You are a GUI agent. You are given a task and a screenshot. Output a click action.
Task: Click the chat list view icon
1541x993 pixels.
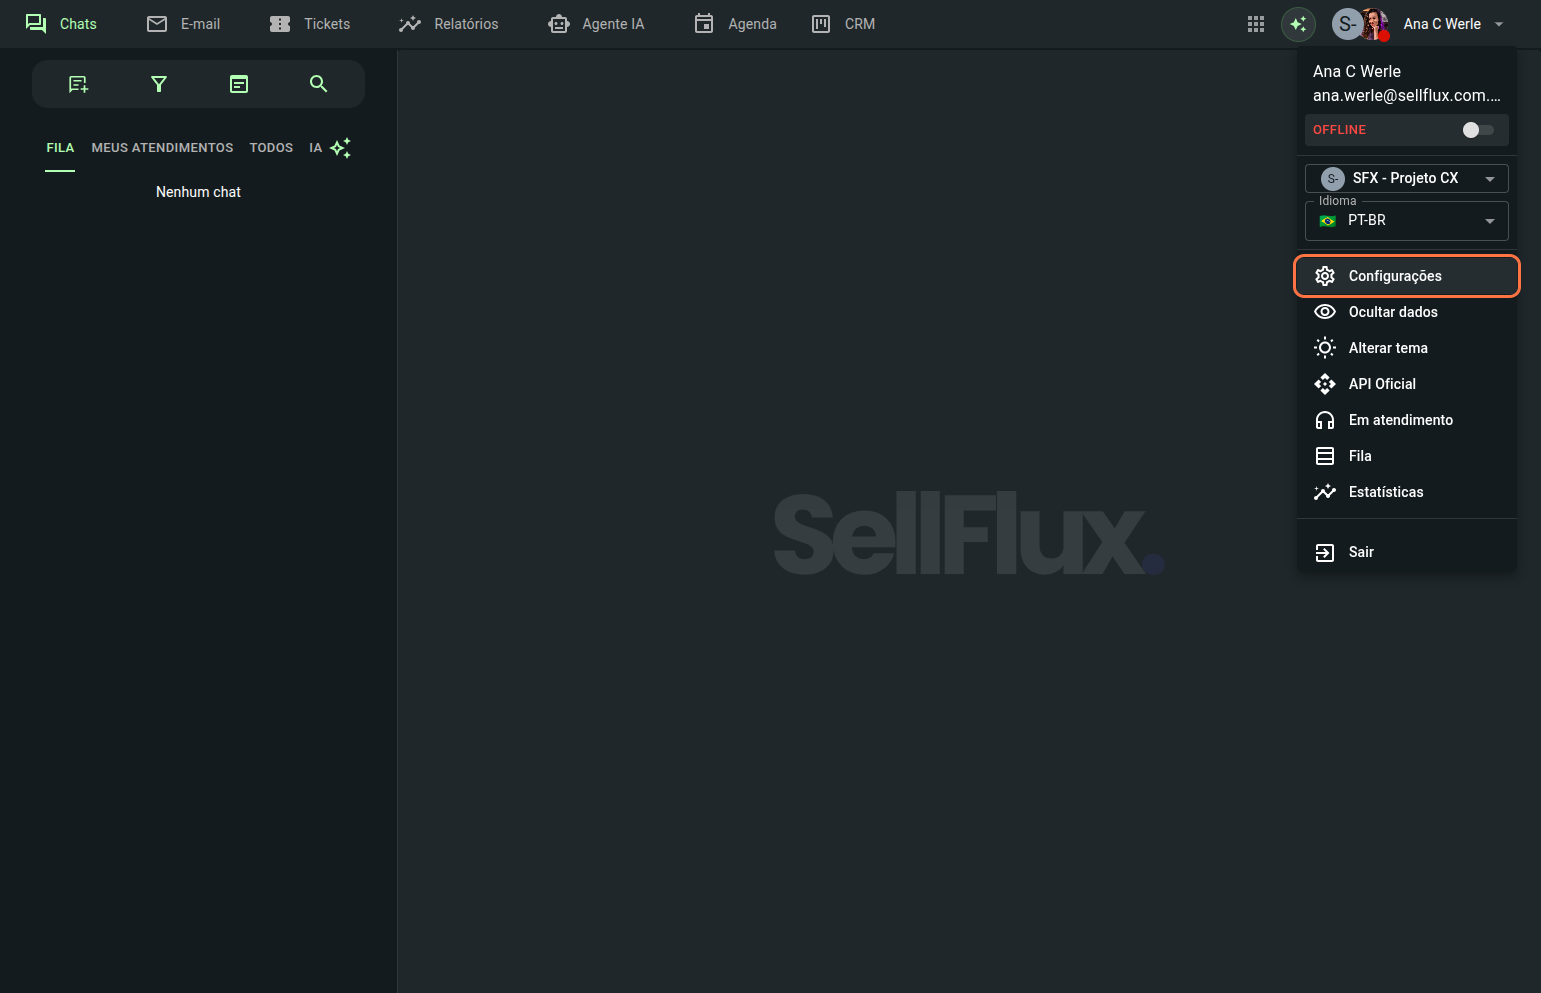point(239,84)
